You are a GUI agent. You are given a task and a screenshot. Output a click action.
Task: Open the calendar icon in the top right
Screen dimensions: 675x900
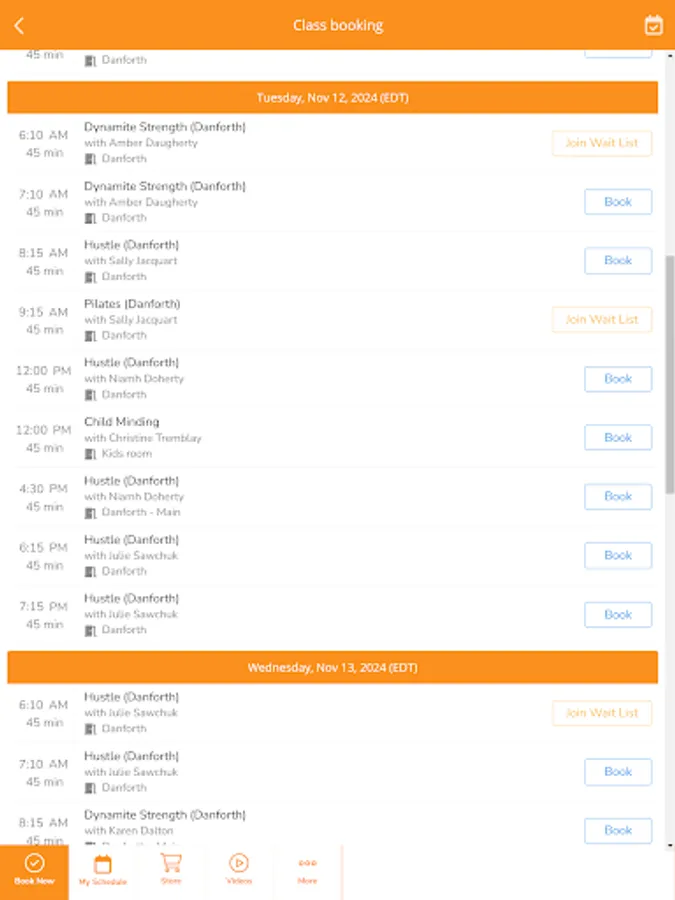652,25
